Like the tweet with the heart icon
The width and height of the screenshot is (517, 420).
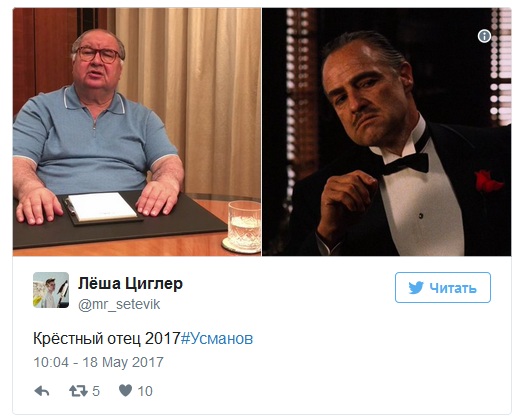click(x=126, y=390)
